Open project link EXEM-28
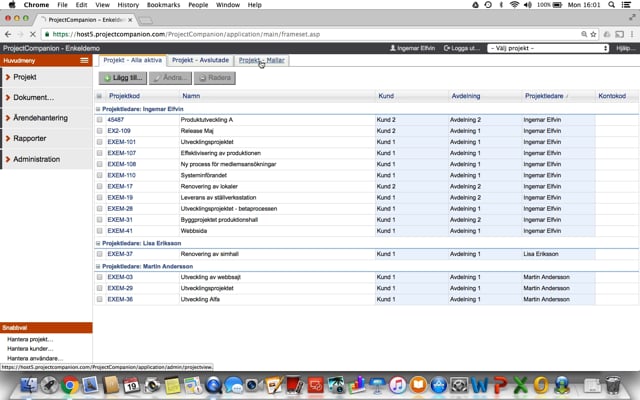Image resolution: width=640 pixels, height=400 pixels. pos(120,209)
